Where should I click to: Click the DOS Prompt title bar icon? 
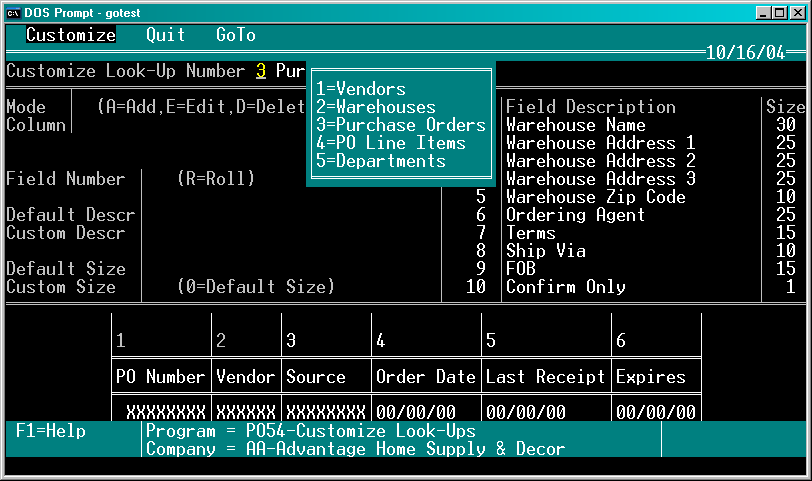click(x=13, y=11)
